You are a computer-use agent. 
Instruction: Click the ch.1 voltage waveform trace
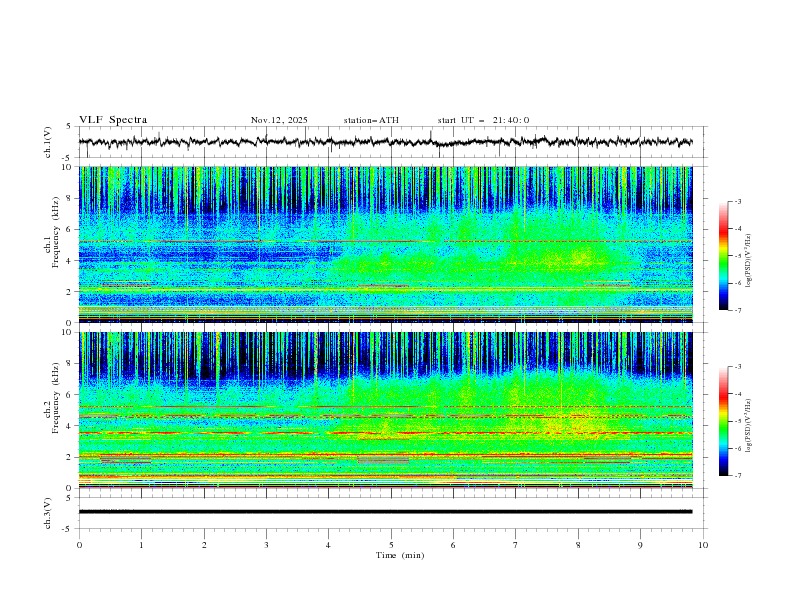(x=385, y=142)
